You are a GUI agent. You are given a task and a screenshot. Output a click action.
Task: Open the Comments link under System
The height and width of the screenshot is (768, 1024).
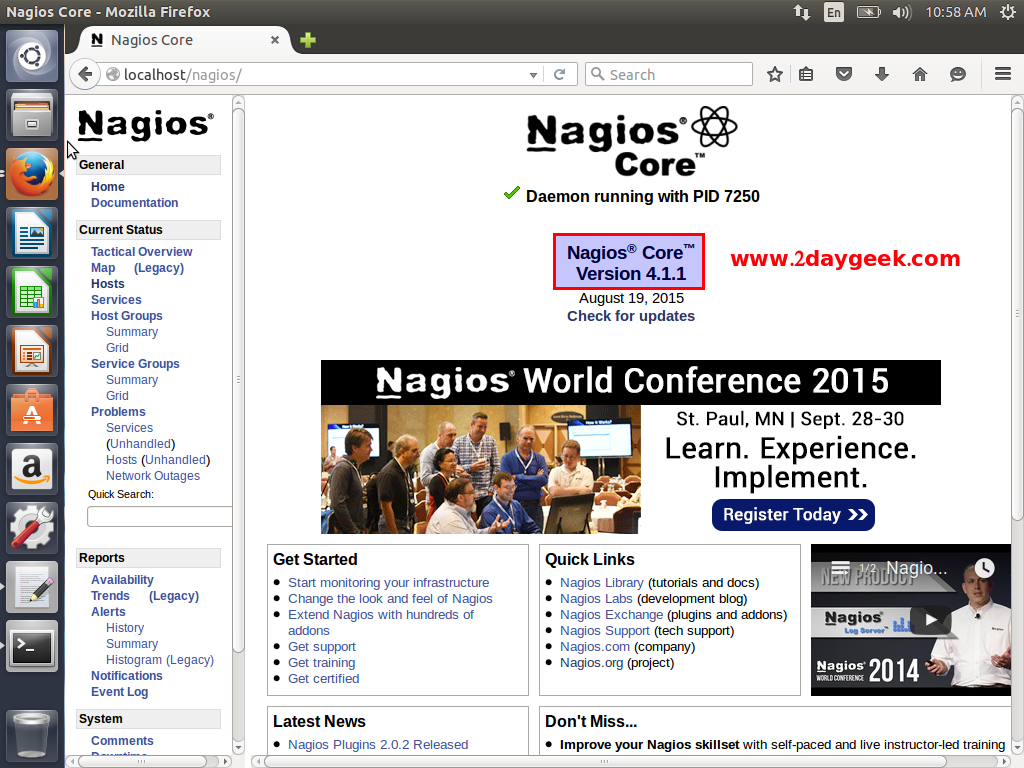point(122,741)
